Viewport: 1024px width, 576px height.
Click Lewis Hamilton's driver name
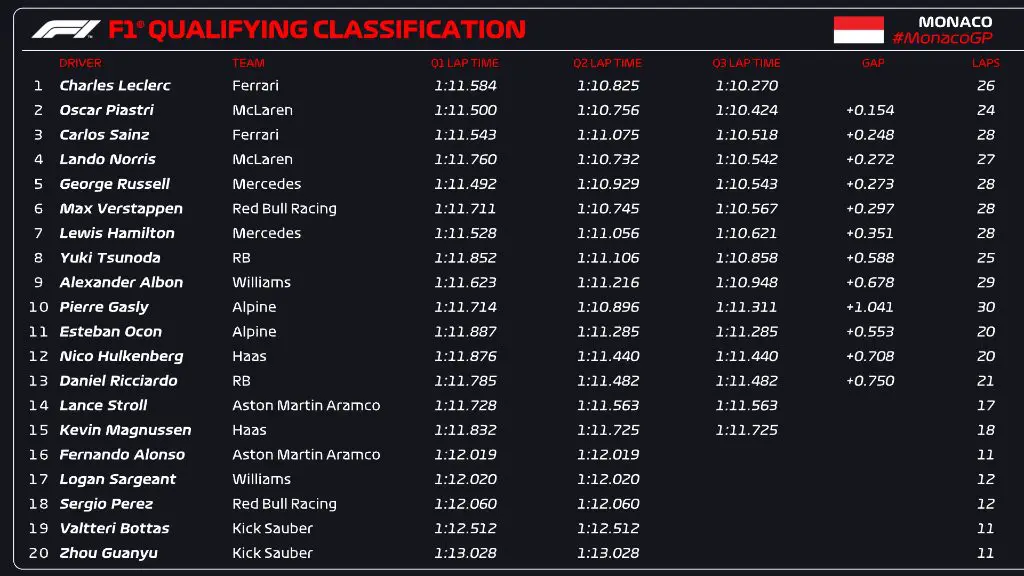click(x=117, y=233)
